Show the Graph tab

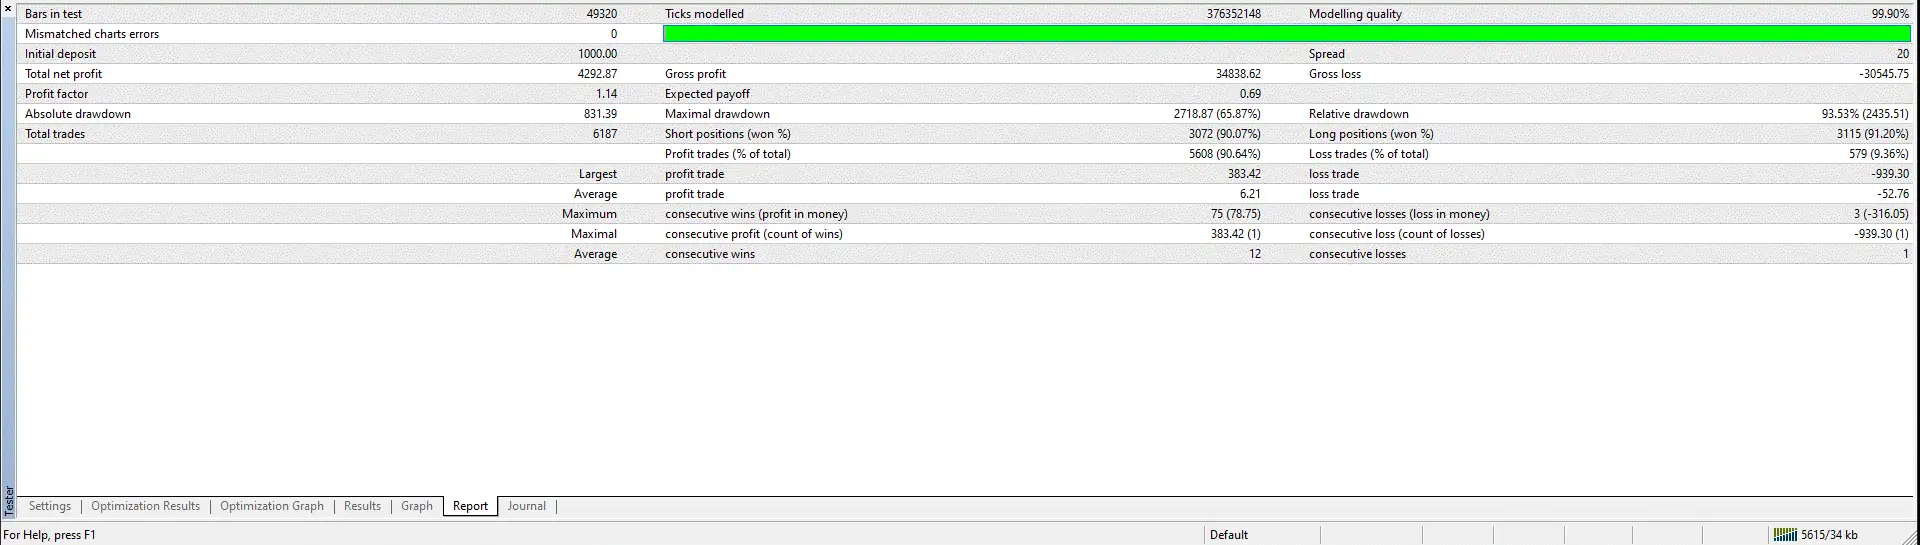417,506
